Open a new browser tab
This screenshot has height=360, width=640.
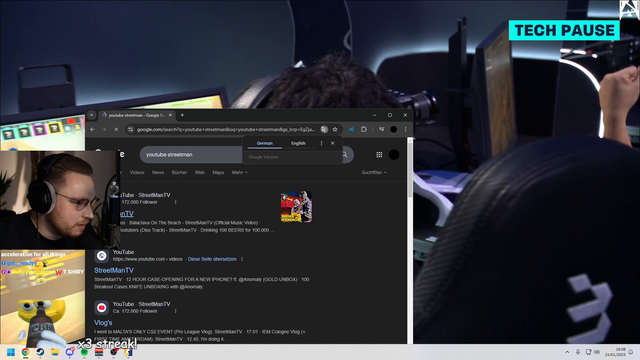click(x=182, y=115)
